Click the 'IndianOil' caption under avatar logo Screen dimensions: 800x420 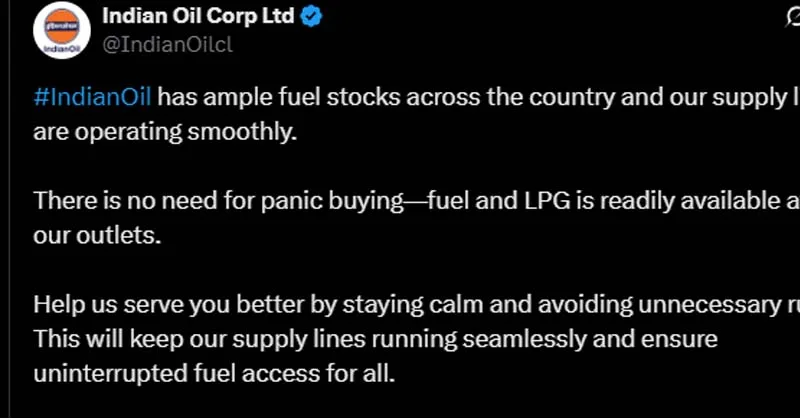(x=62, y=49)
